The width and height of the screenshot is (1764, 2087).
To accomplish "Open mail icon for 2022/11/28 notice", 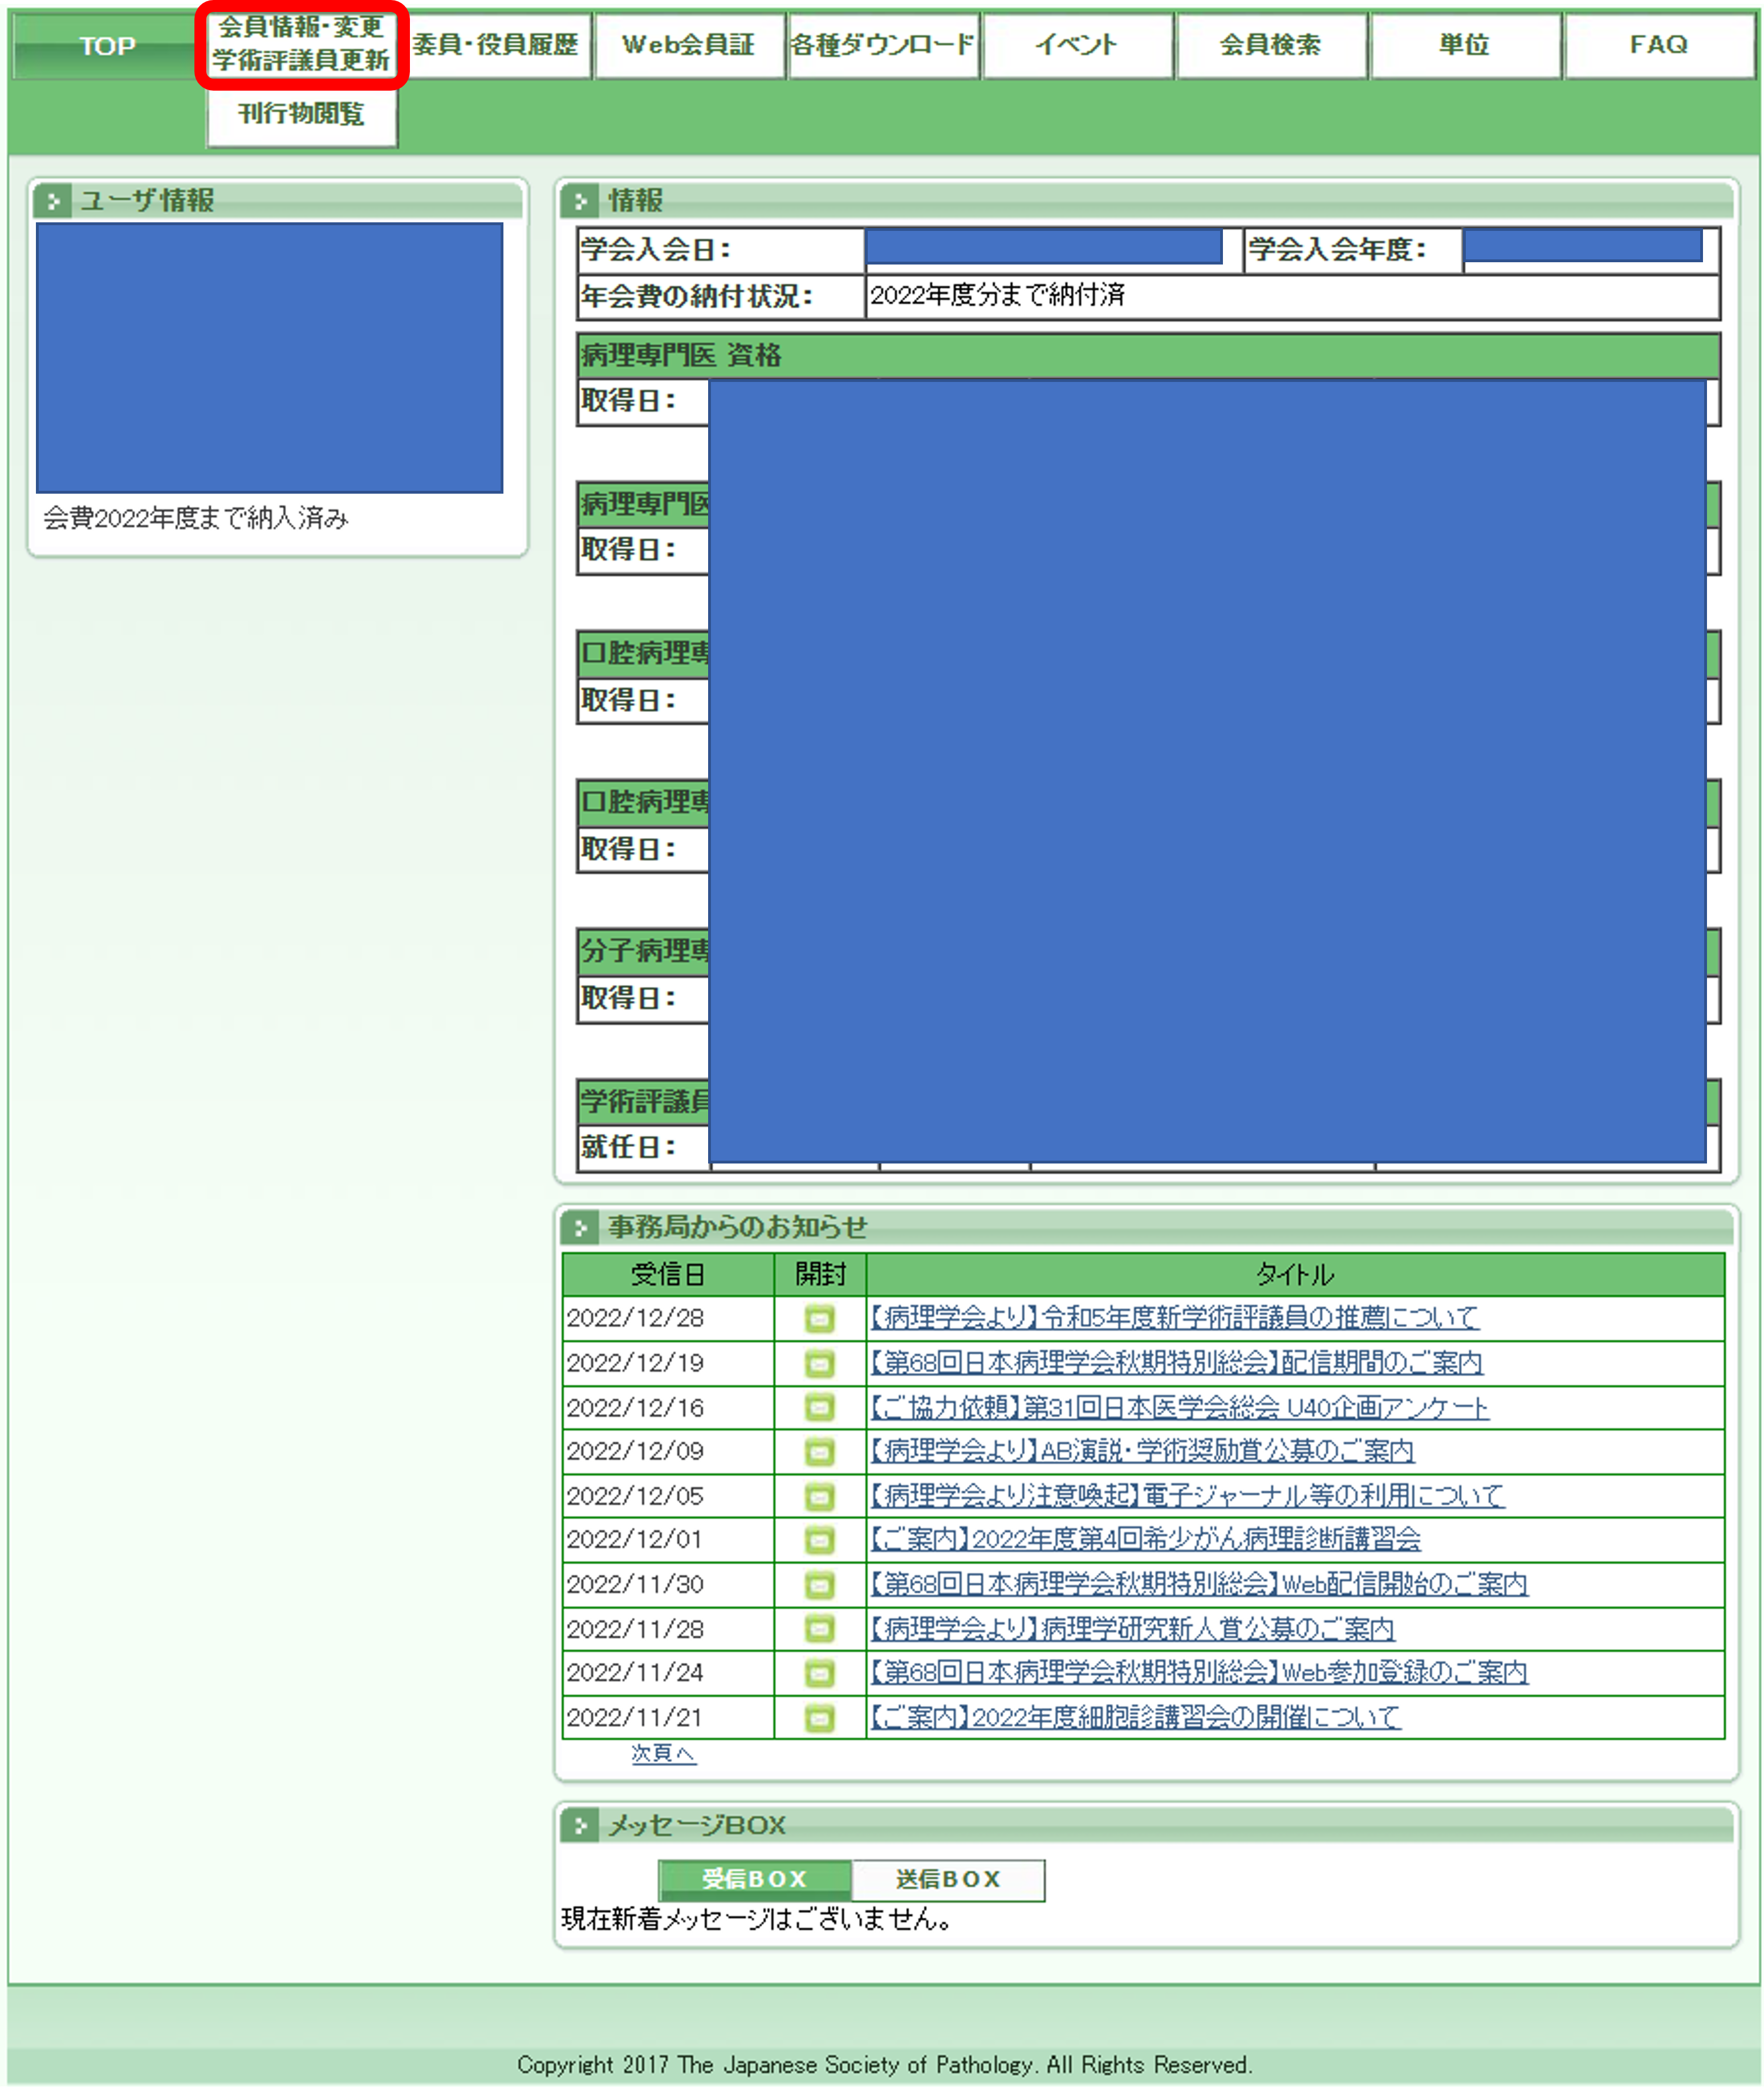I will [x=819, y=1630].
